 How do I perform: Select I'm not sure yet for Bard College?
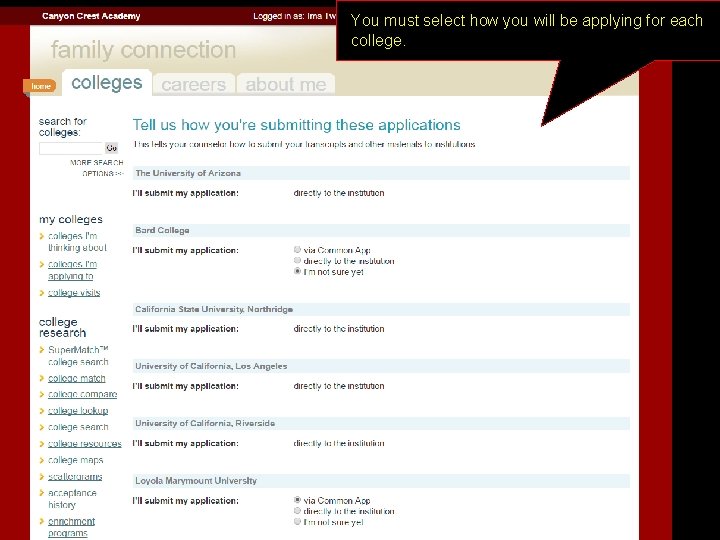click(297, 271)
